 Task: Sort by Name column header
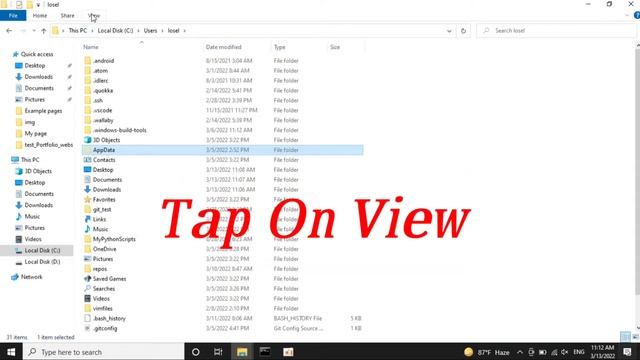coord(91,47)
